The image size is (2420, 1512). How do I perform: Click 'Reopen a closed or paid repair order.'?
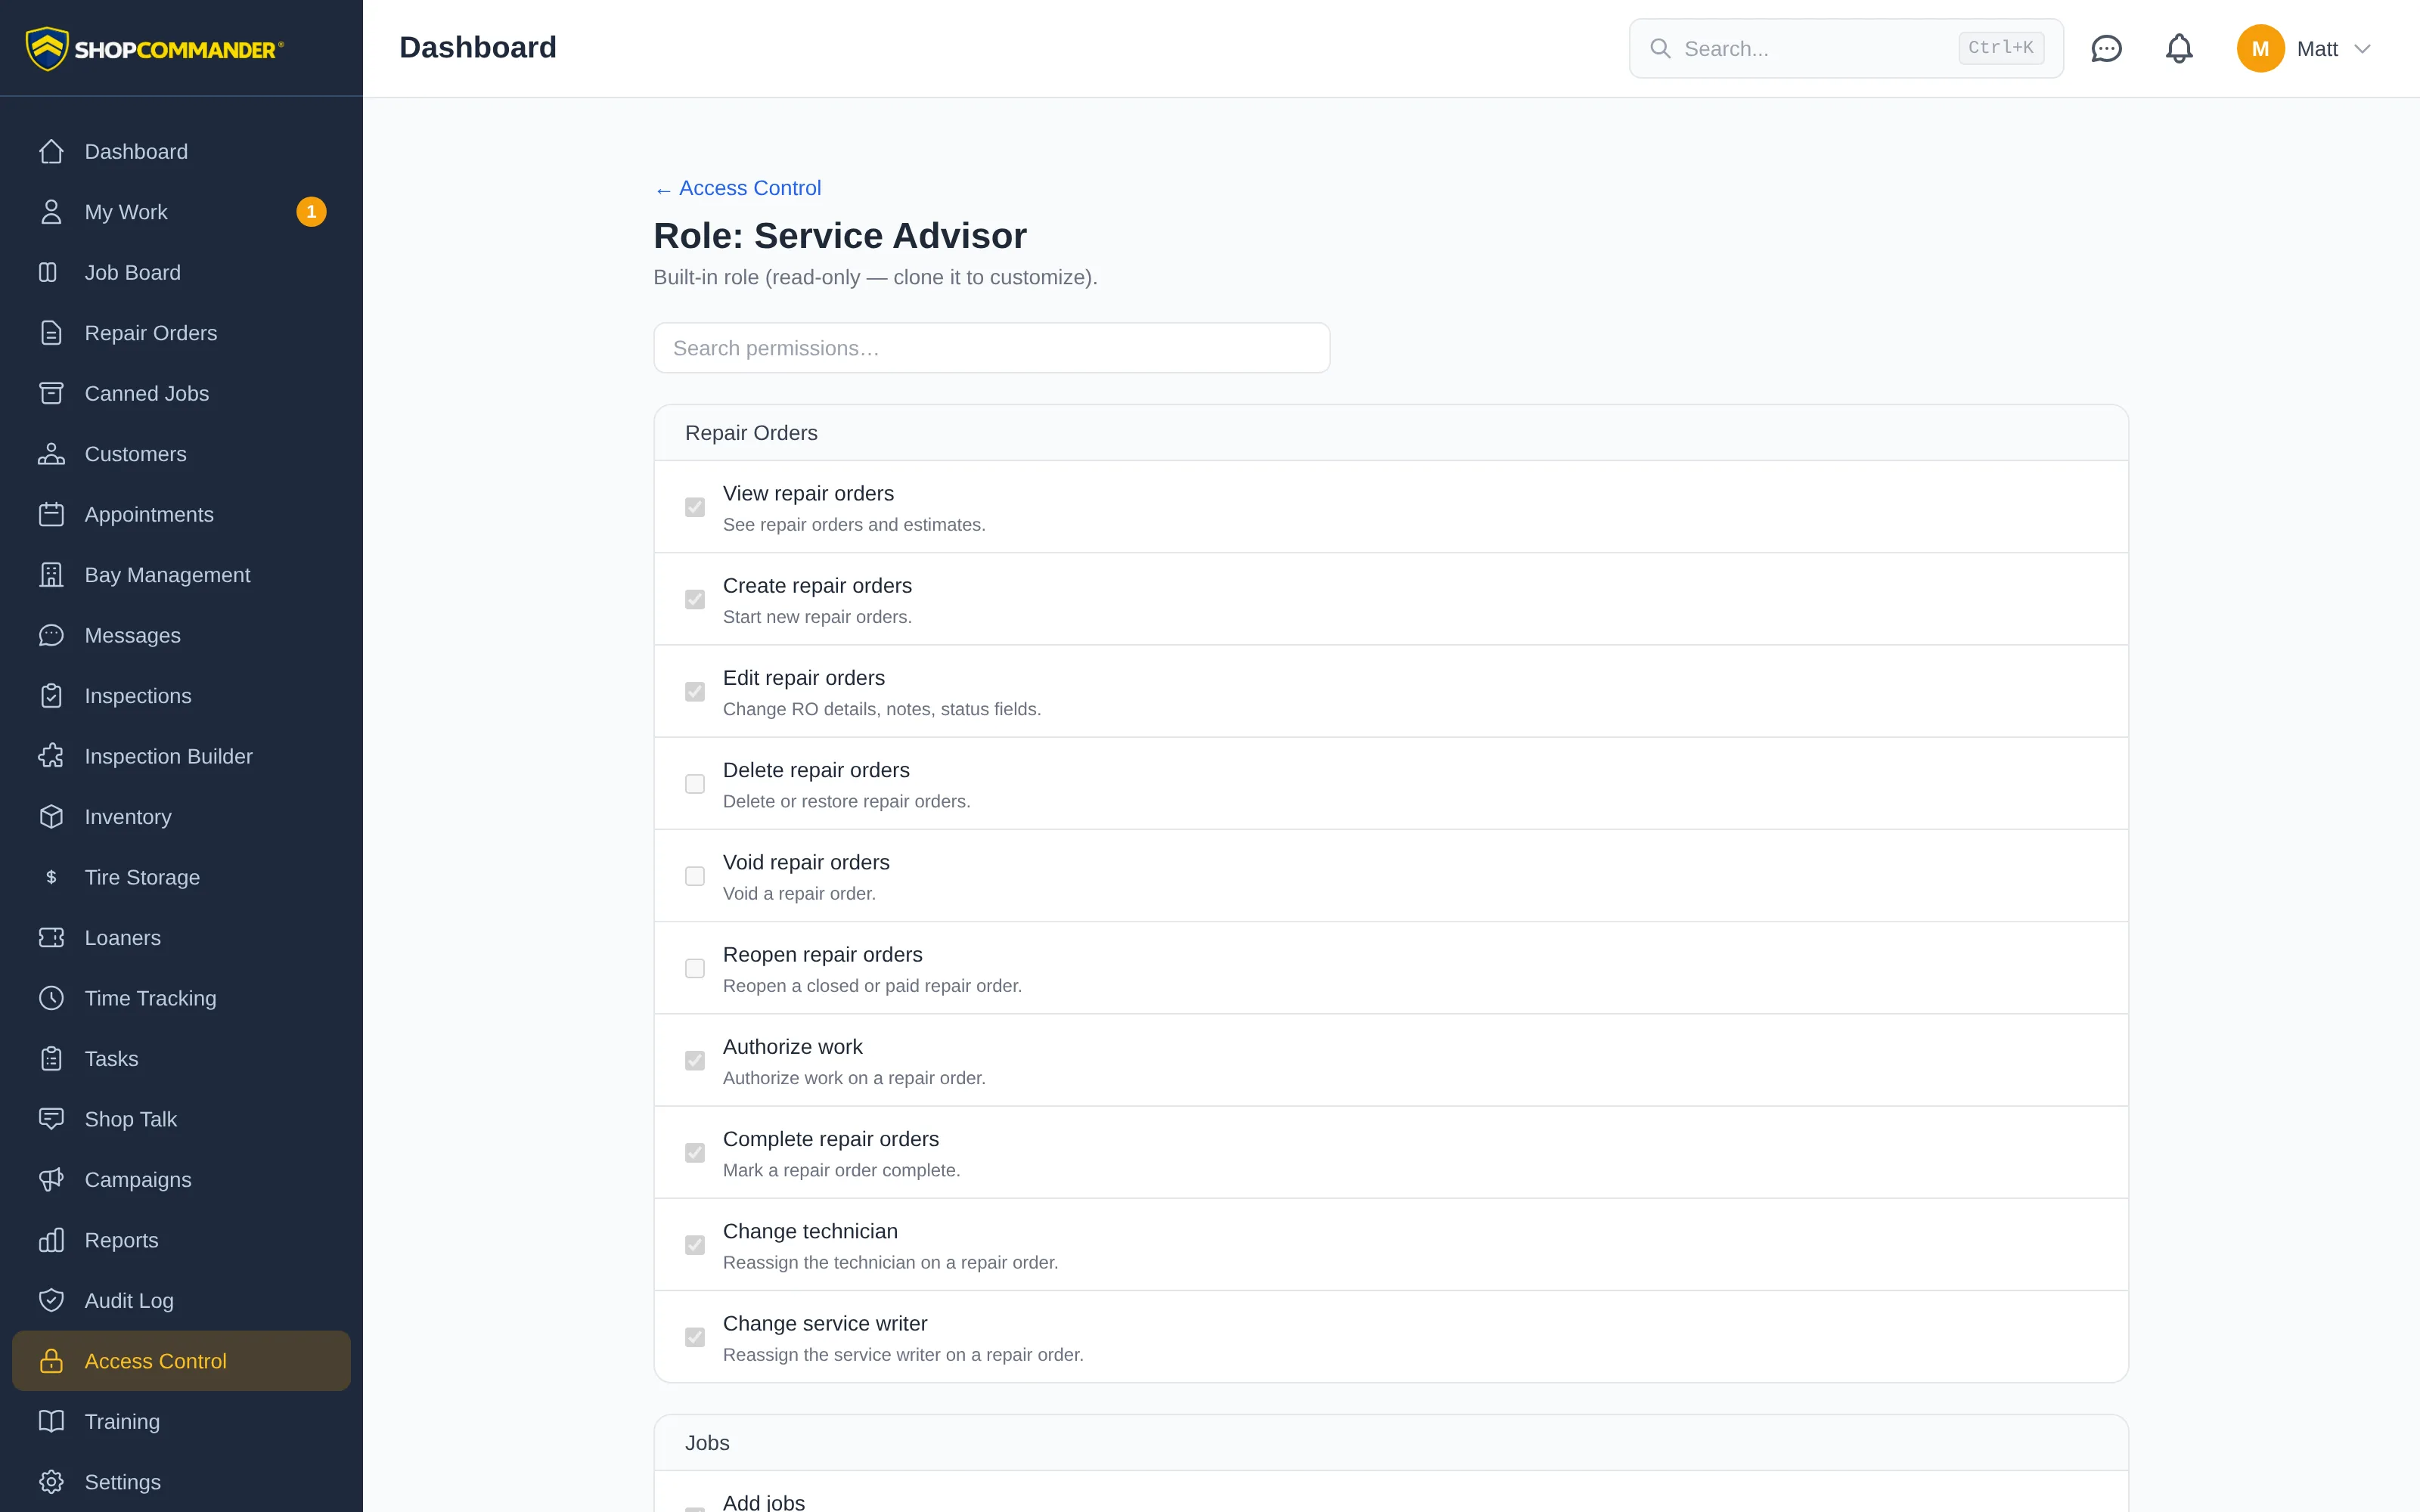coord(872,986)
